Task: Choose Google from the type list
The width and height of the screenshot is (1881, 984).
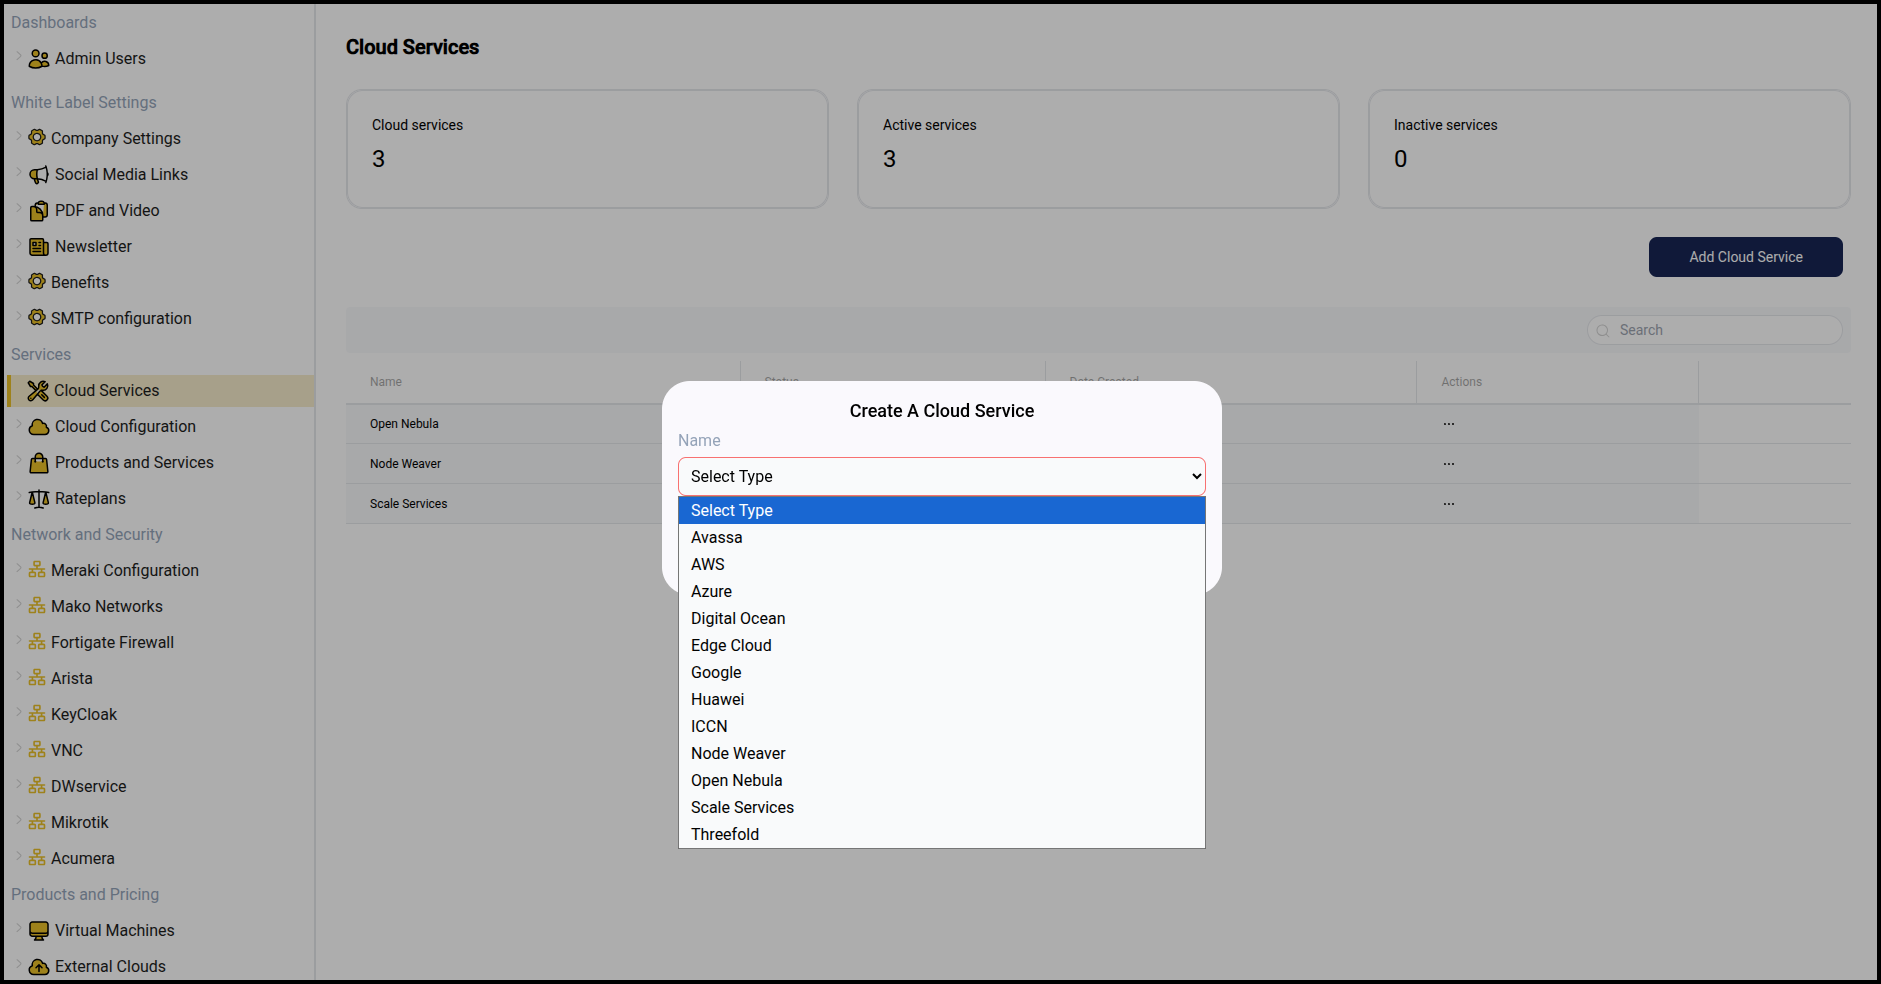Action: [942, 673]
